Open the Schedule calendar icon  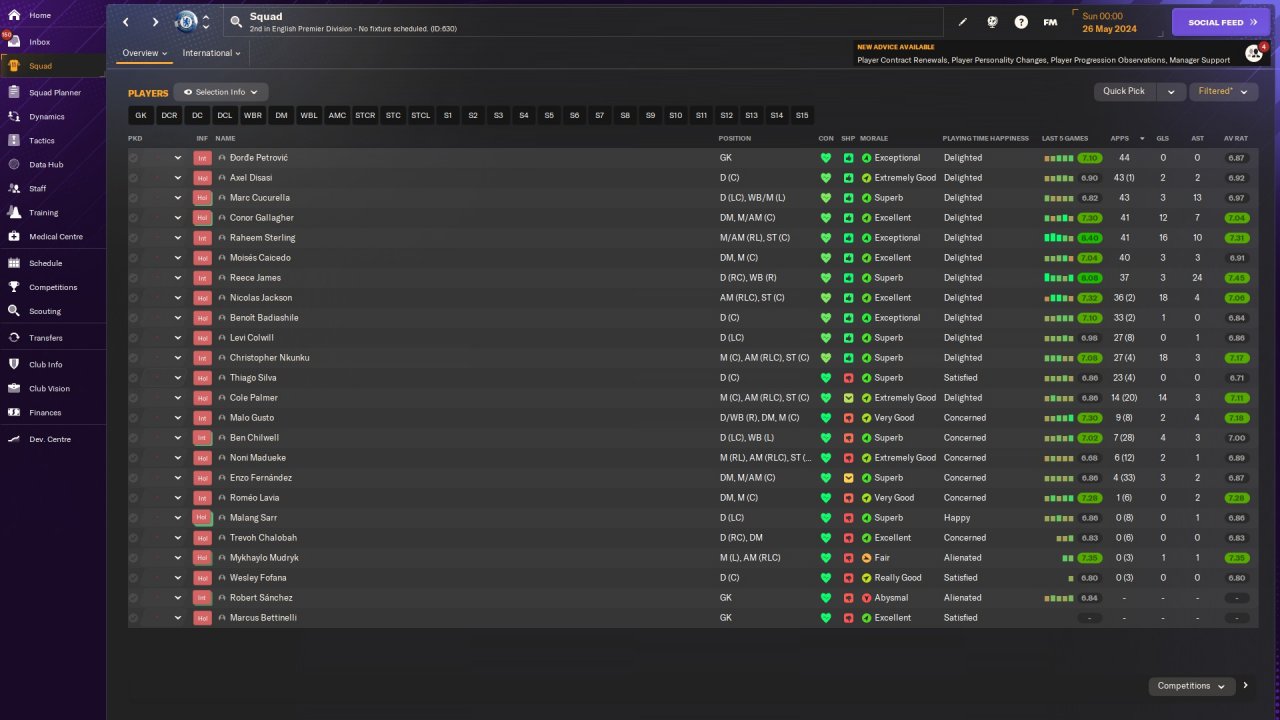pyautogui.click(x=14, y=263)
